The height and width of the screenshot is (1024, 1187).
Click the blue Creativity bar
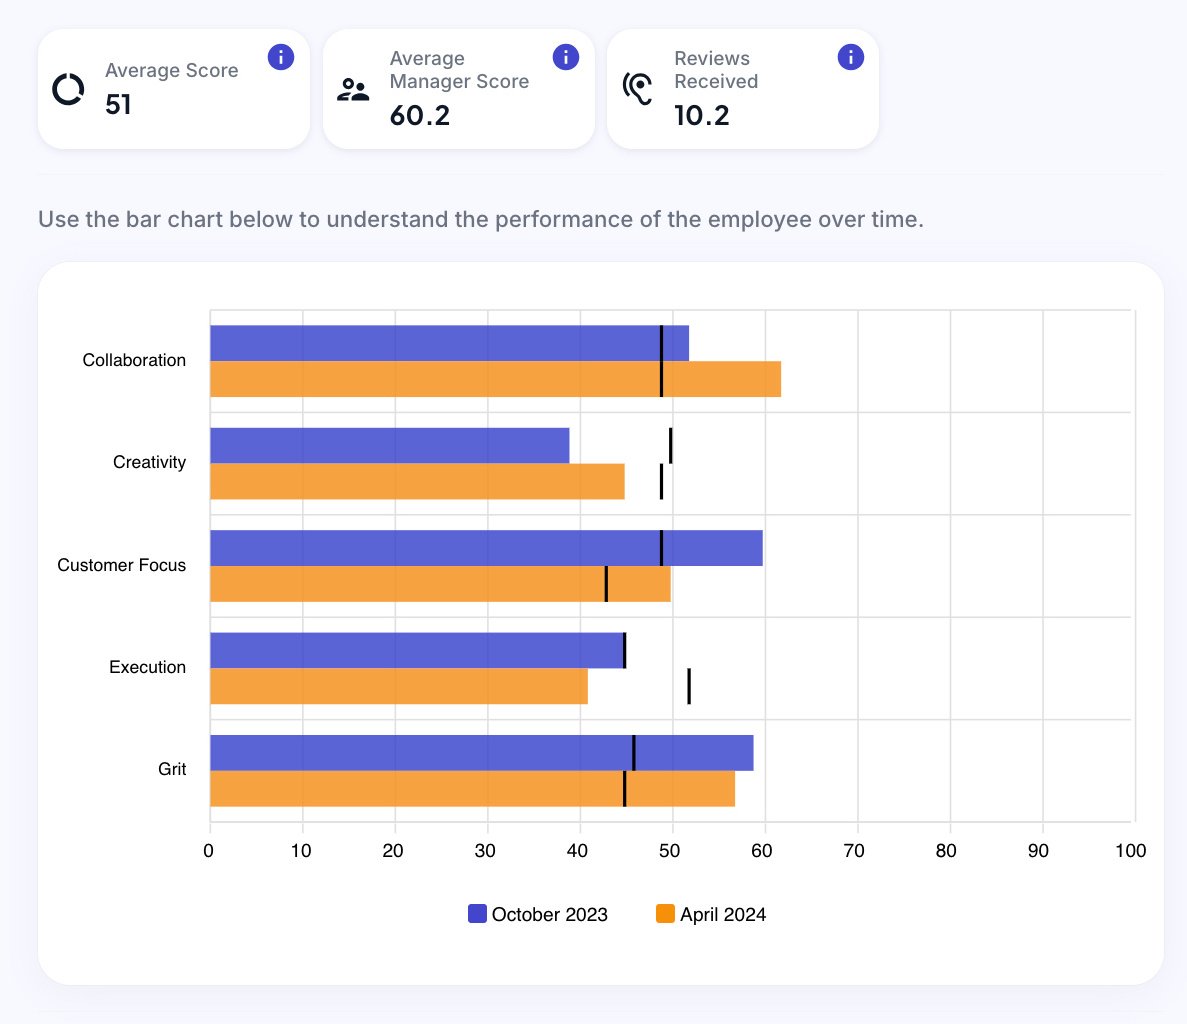[389, 445]
